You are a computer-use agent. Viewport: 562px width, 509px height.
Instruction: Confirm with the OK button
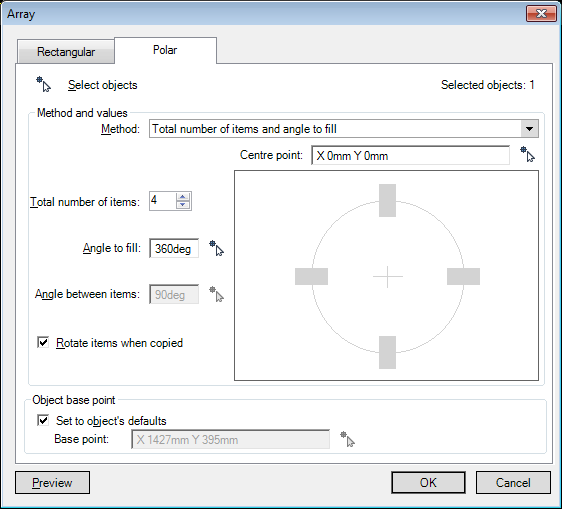click(x=428, y=483)
